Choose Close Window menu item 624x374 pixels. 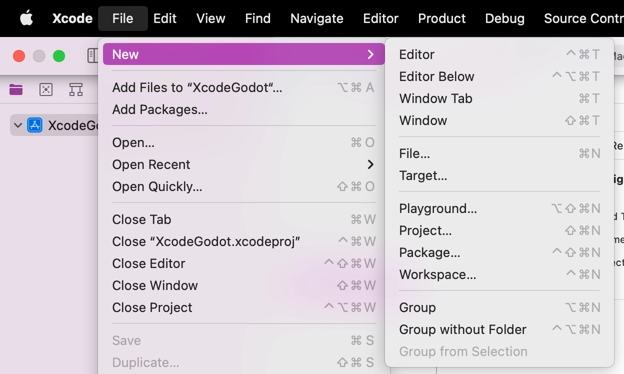click(x=244, y=285)
